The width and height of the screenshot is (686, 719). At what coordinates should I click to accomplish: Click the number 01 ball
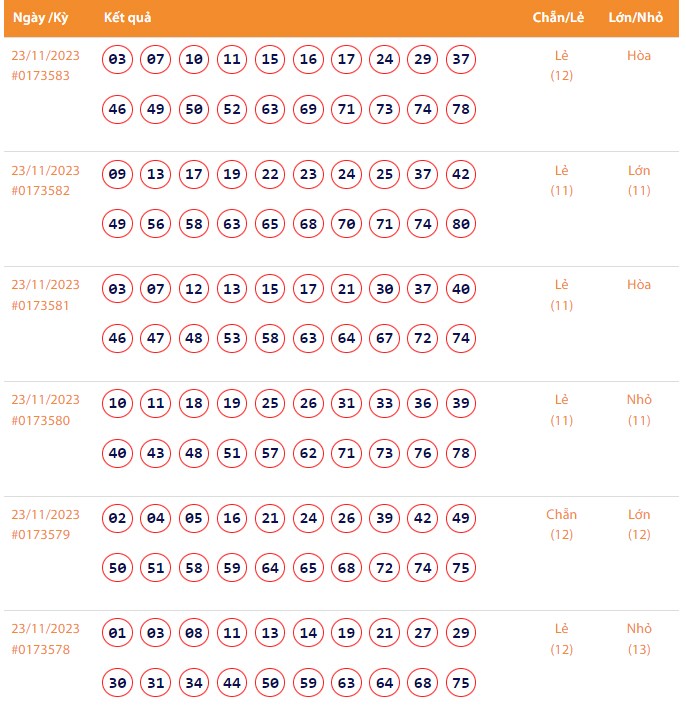(x=118, y=633)
